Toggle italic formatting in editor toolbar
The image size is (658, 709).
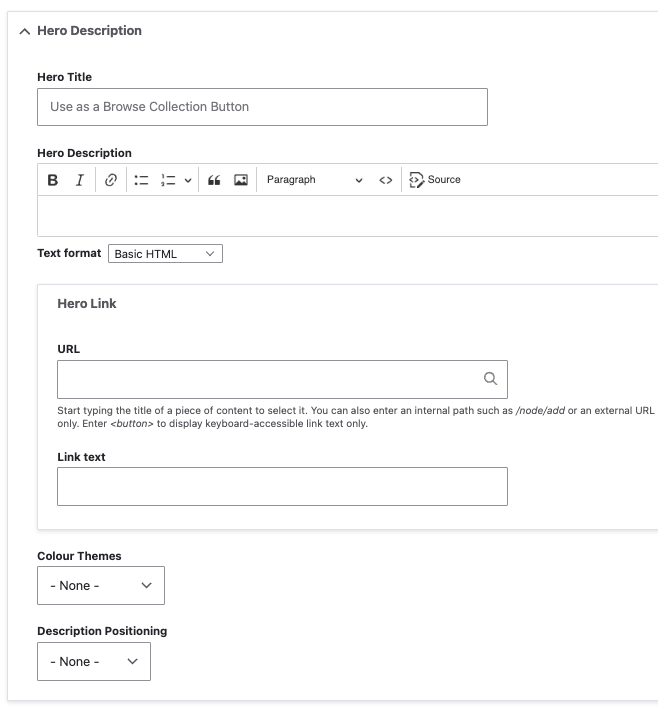tap(80, 180)
